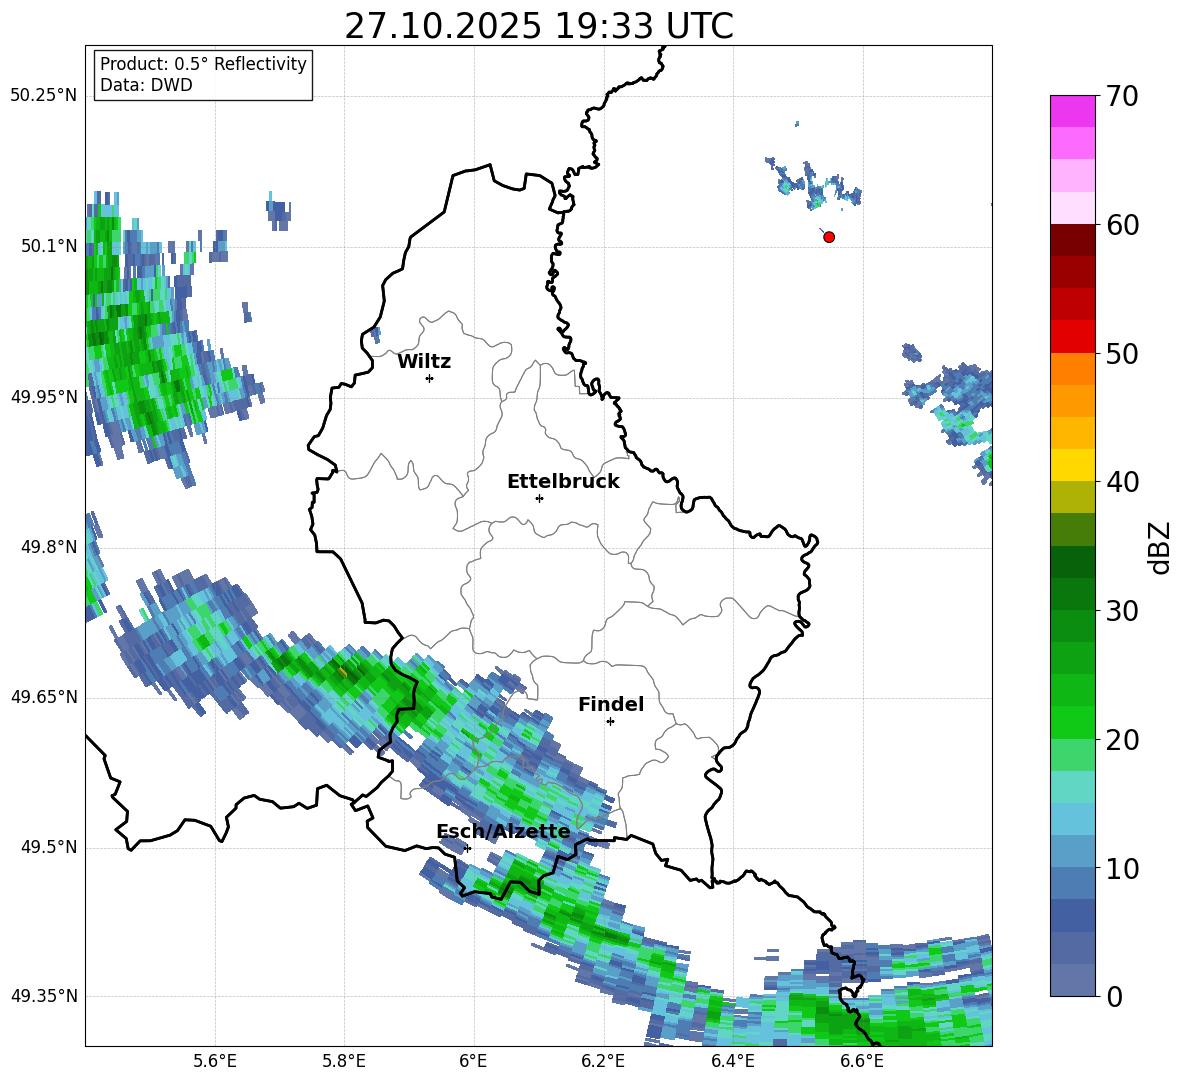Screen dimensions: 1184x1081
Task: Click the title "27.10.2025 19:33 UTC"
Action: click(x=538, y=26)
